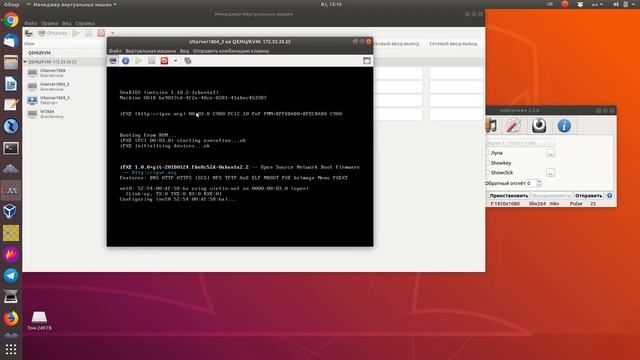Click Отправить button in vokoscreen
The image size is (640, 360).
(589, 196)
